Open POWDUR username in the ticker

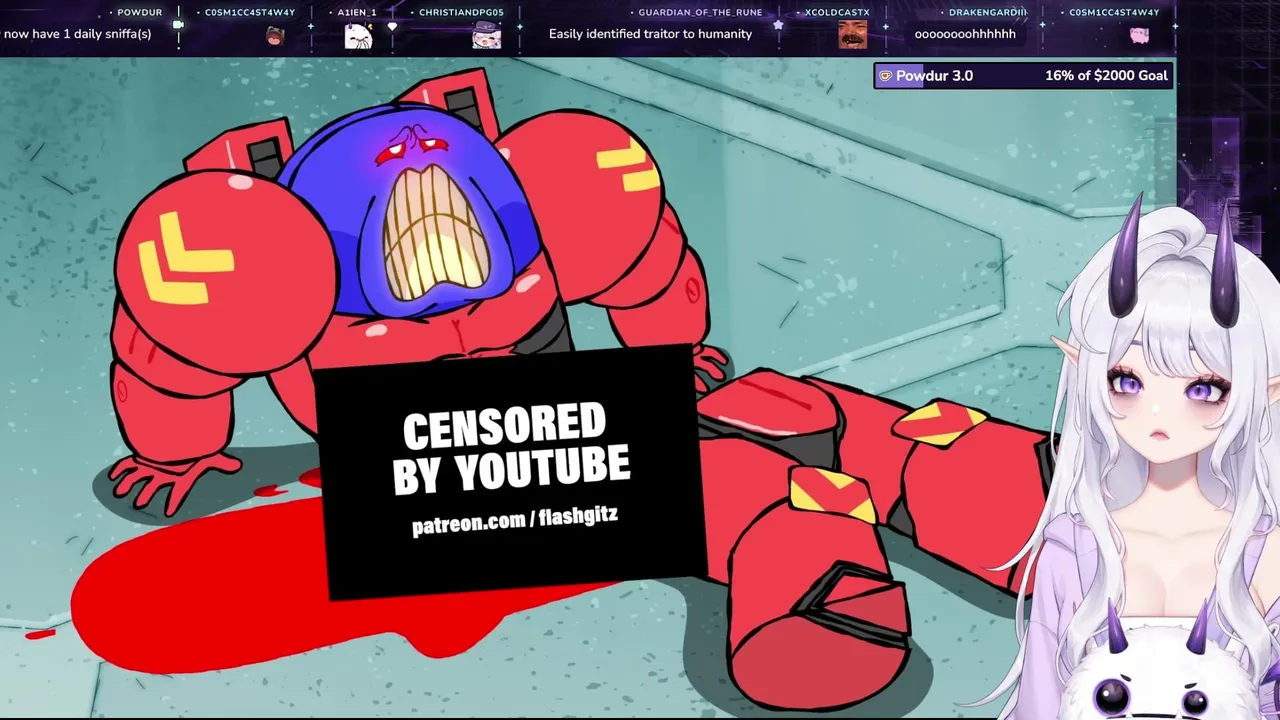(x=139, y=12)
